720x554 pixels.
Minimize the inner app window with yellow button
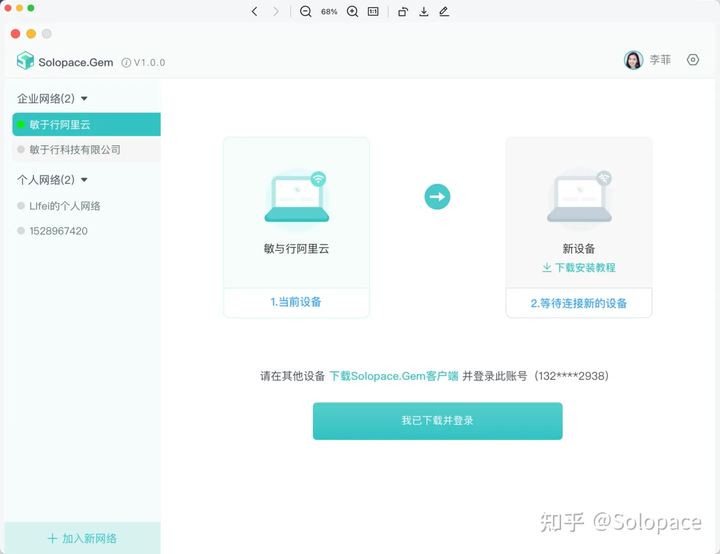pos(31,34)
